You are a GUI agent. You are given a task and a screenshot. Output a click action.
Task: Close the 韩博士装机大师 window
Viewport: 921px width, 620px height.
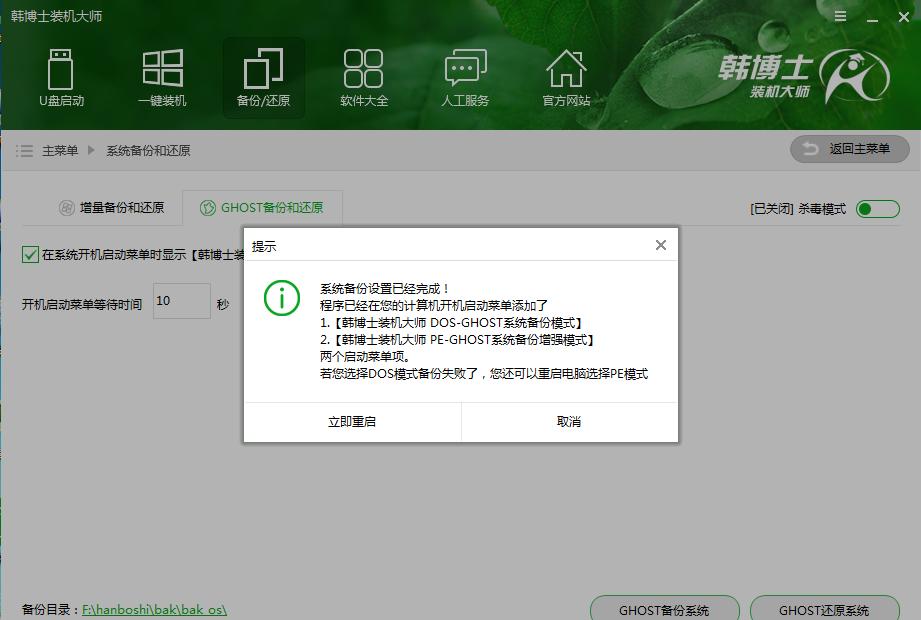(x=904, y=17)
